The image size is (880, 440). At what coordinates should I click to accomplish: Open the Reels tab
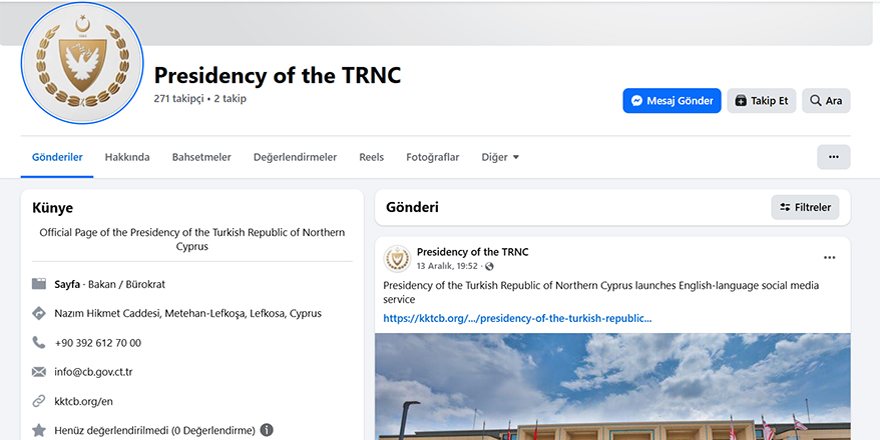[x=371, y=157]
